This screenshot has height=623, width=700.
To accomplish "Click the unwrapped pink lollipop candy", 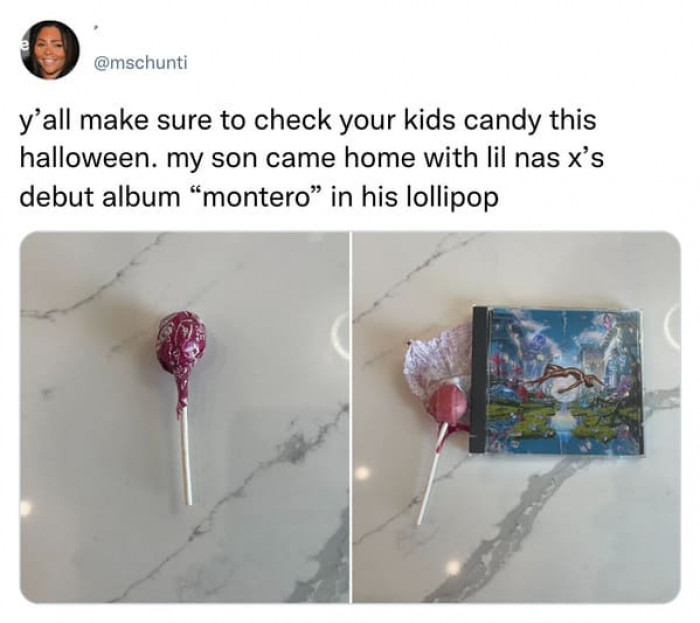I will click(x=448, y=403).
